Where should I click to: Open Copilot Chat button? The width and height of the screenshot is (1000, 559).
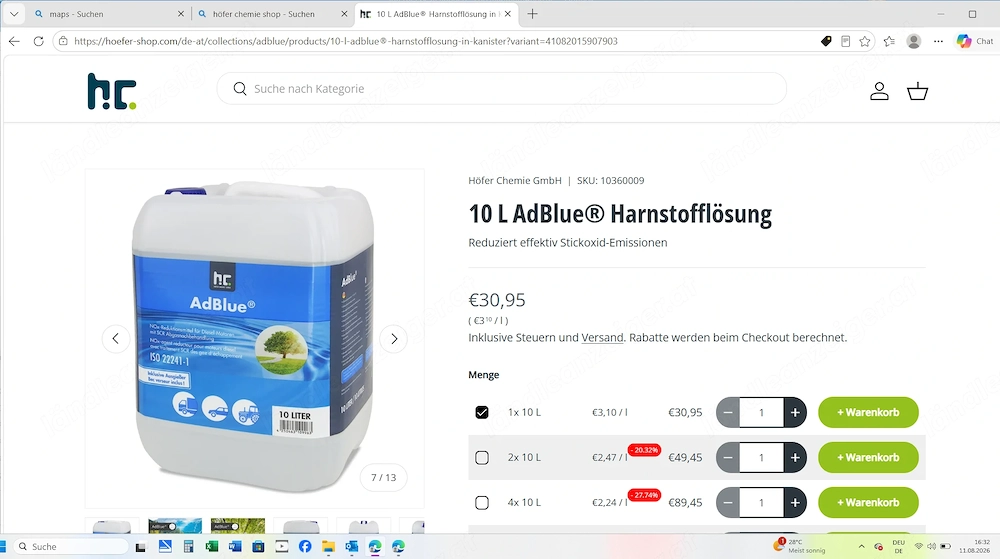[x=974, y=41]
